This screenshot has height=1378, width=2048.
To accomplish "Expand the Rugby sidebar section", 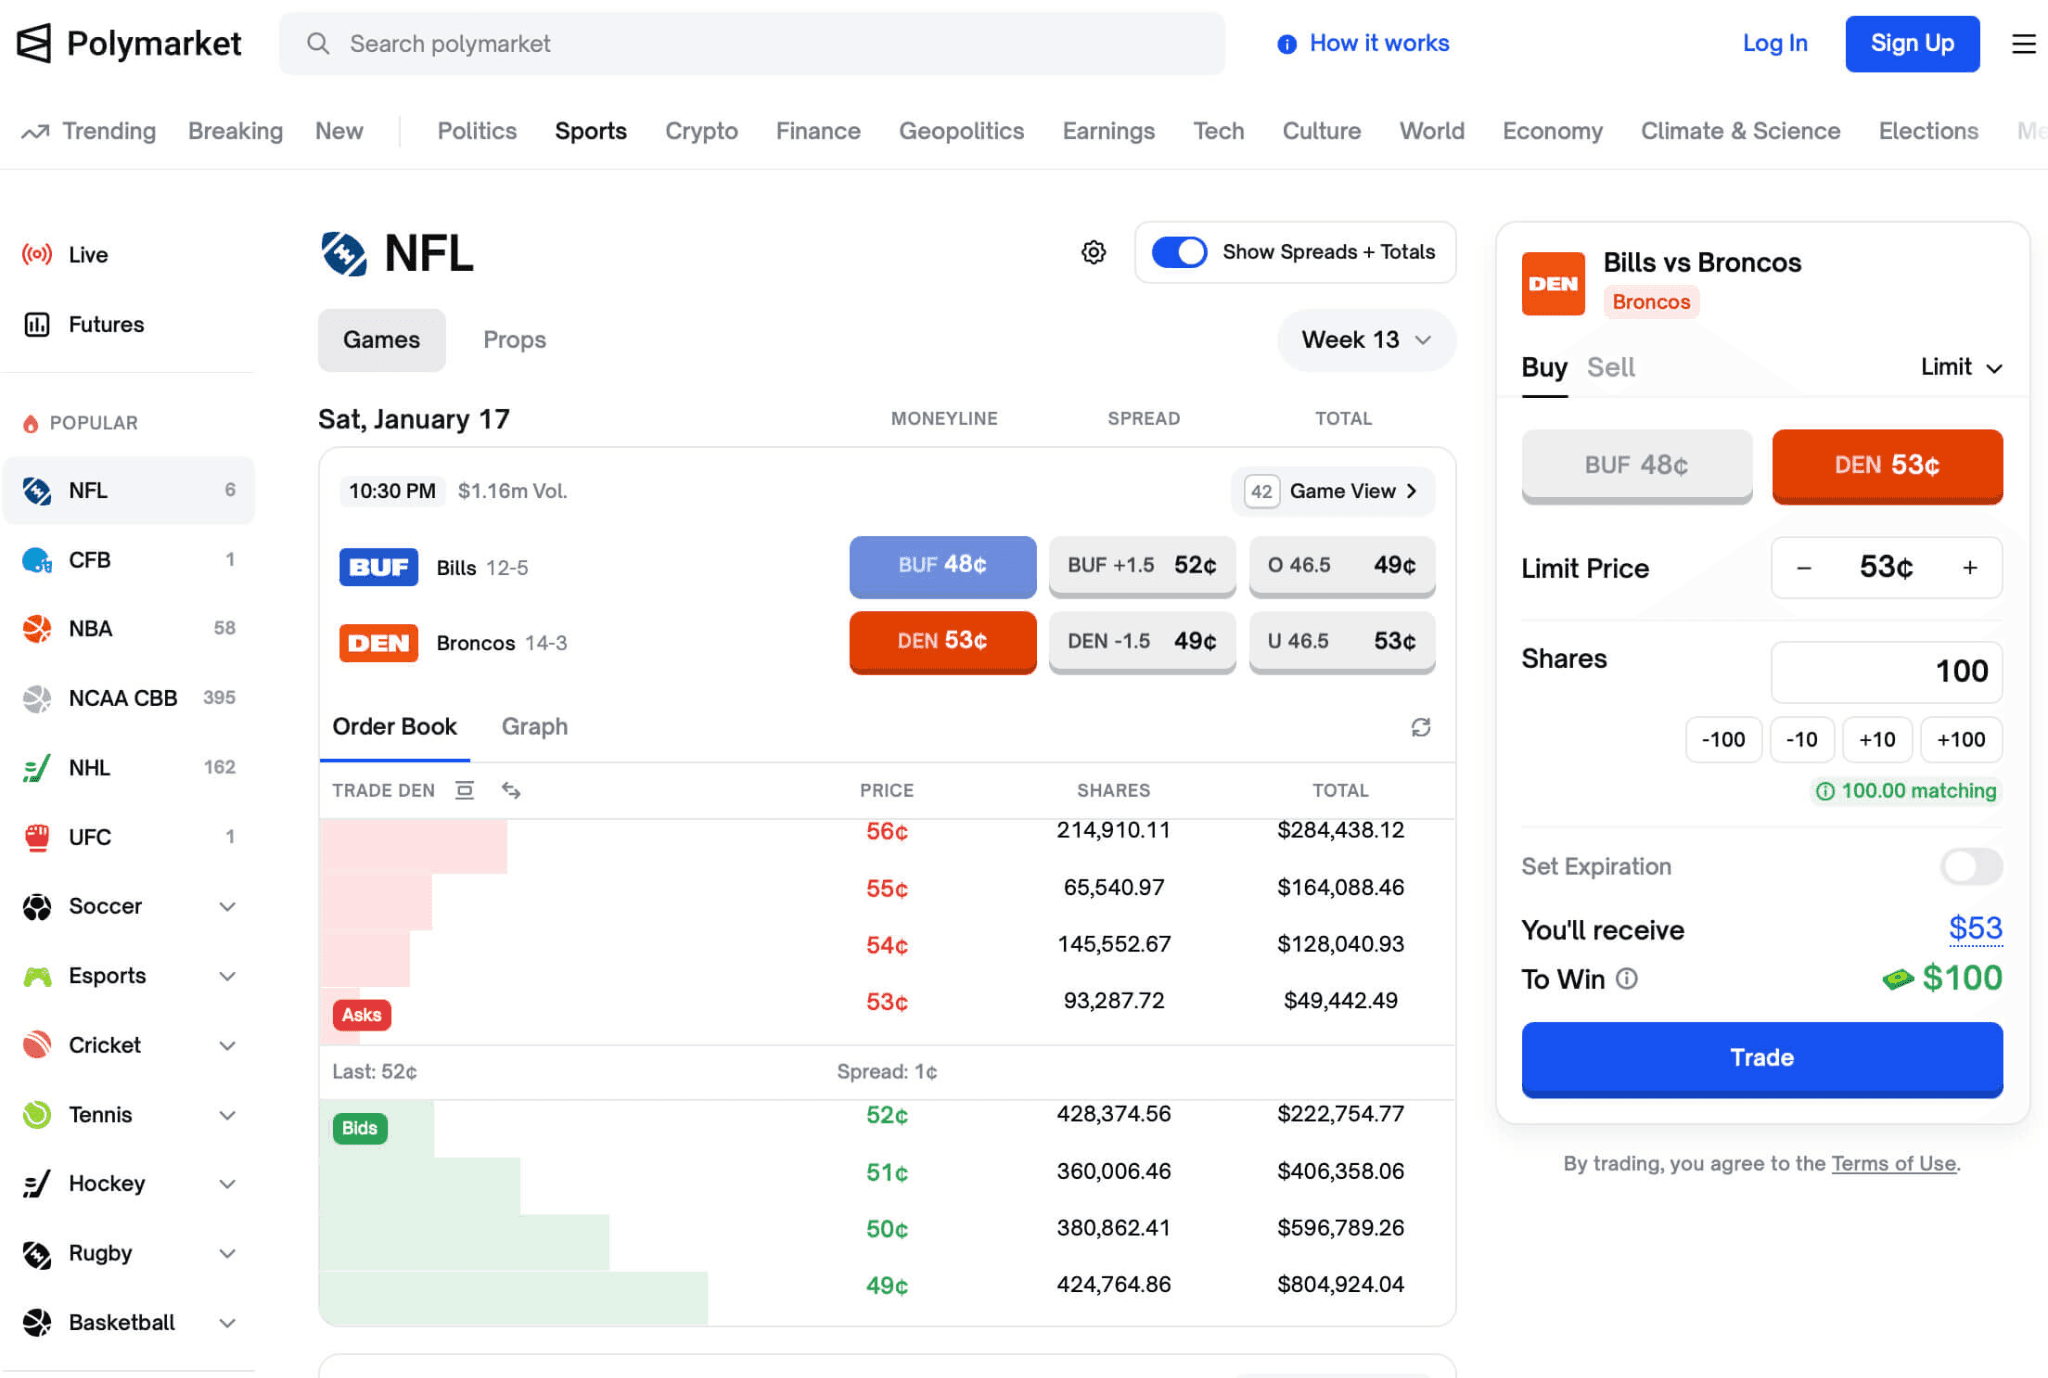I will [x=227, y=1253].
